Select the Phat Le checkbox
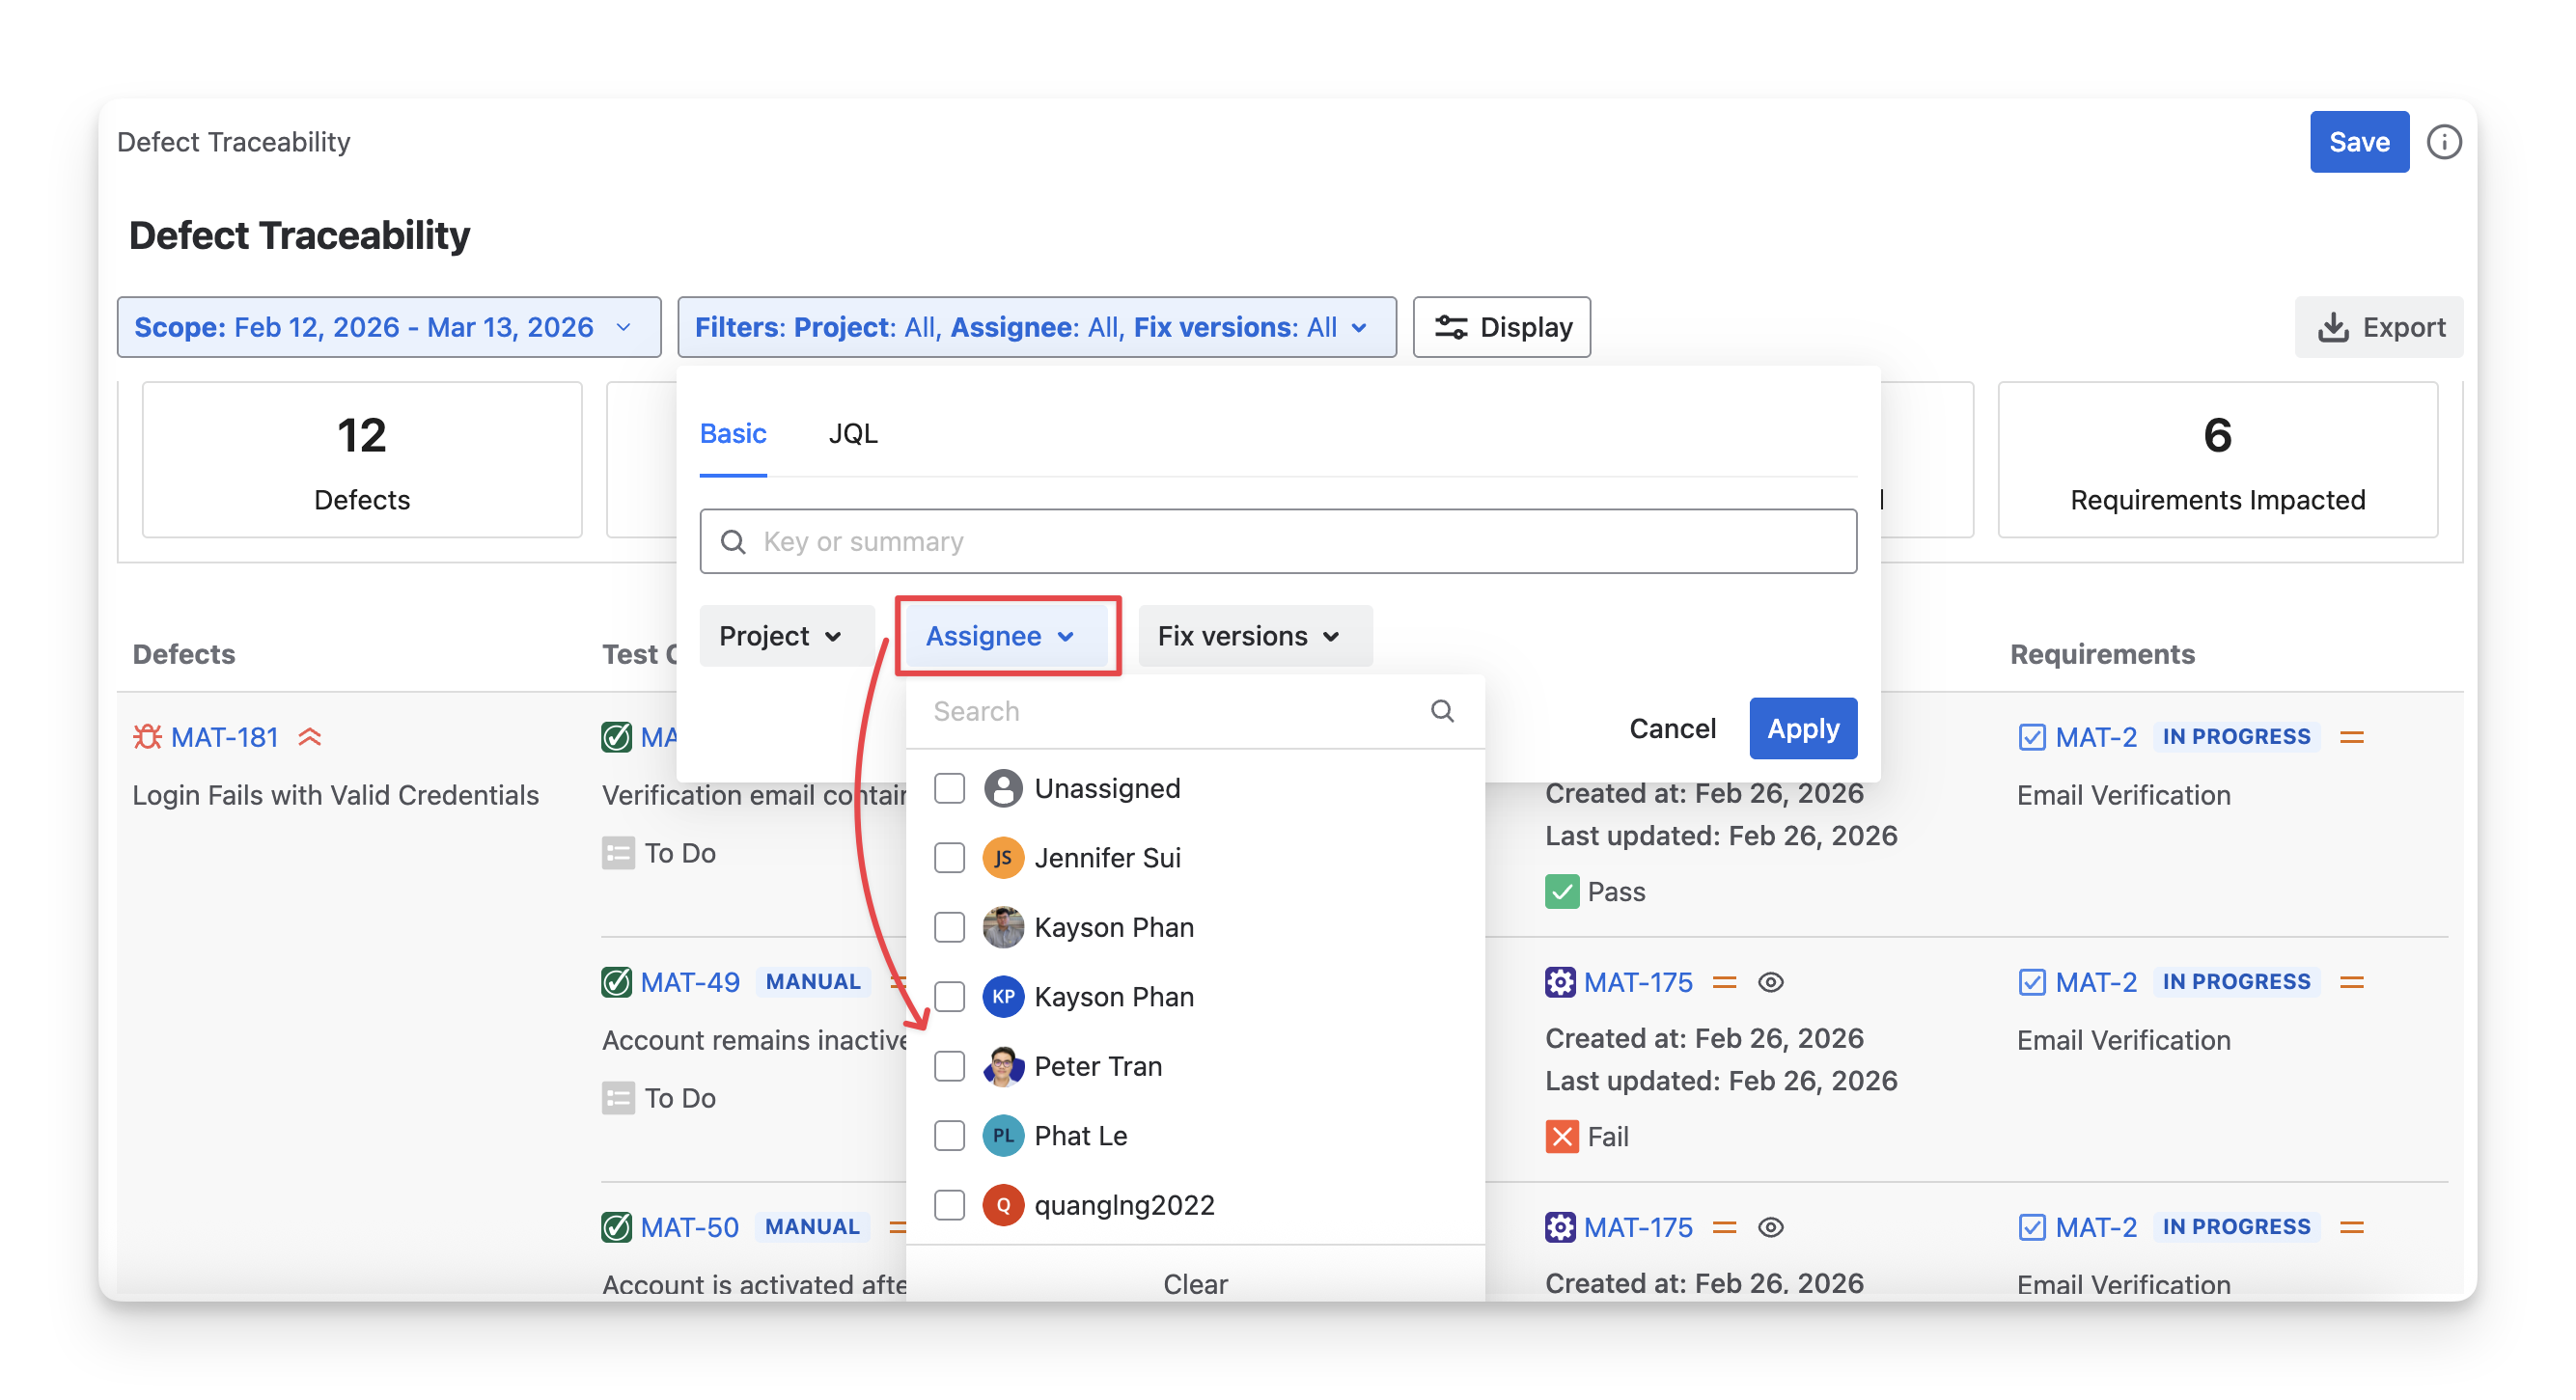The height and width of the screenshot is (1400, 2576). click(949, 1136)
